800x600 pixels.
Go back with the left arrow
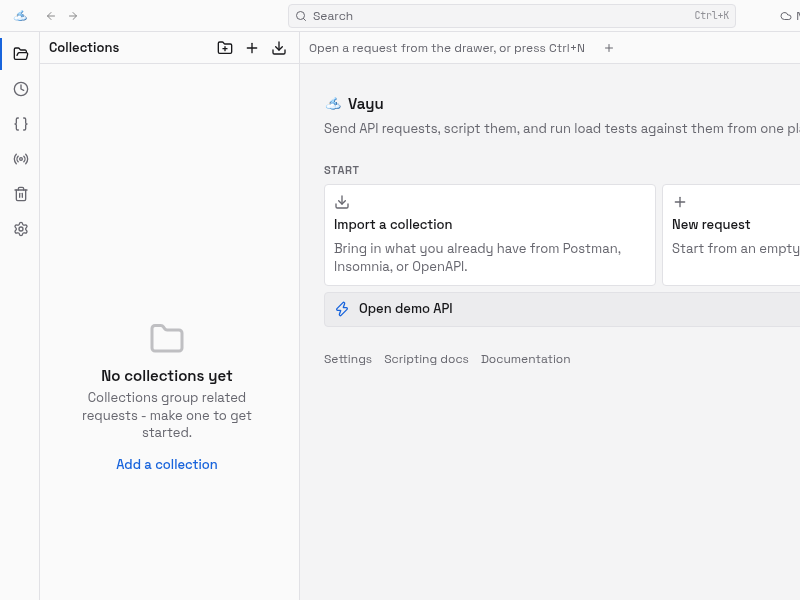(x=51, y=16)
